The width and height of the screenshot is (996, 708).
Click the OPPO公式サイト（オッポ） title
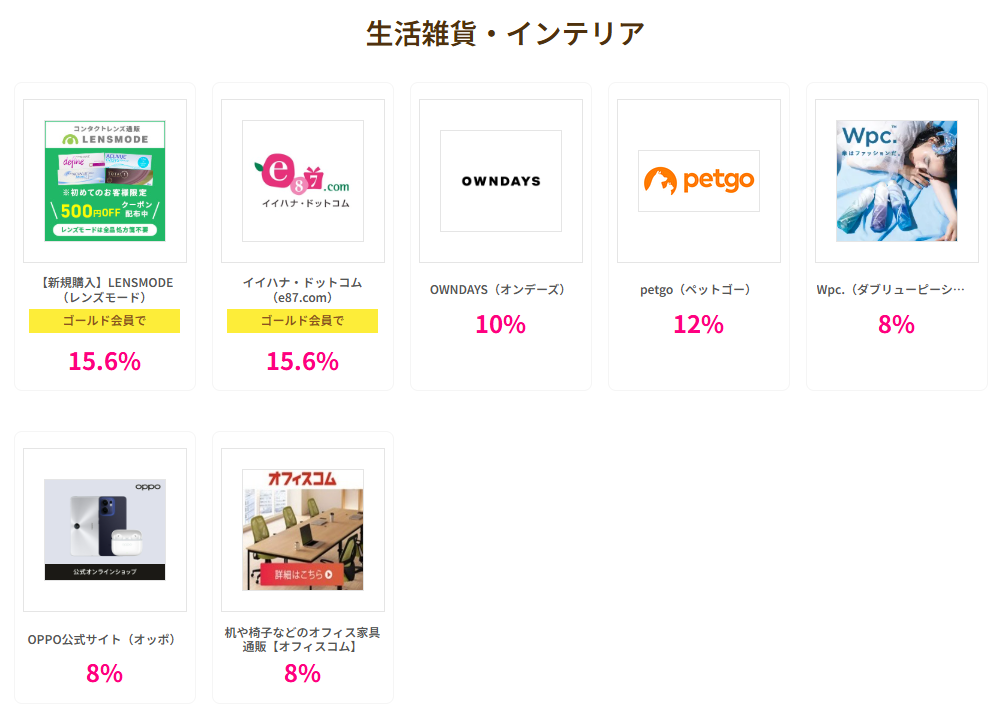104,639
